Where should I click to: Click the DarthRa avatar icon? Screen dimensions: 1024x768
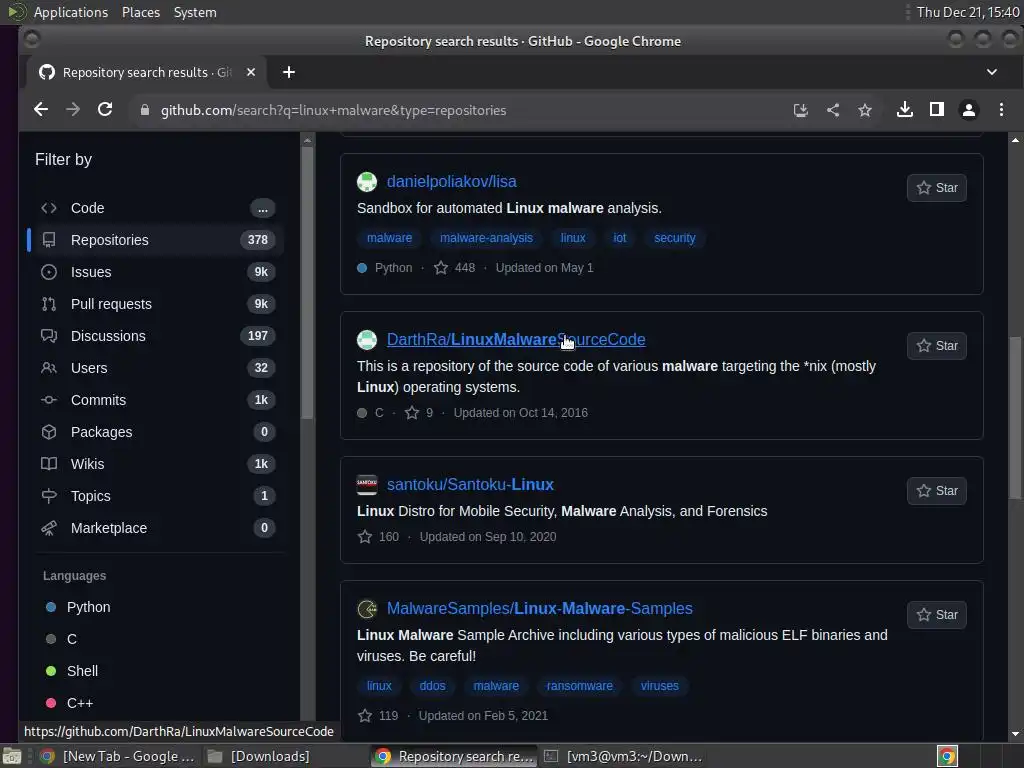coord(367,340)
